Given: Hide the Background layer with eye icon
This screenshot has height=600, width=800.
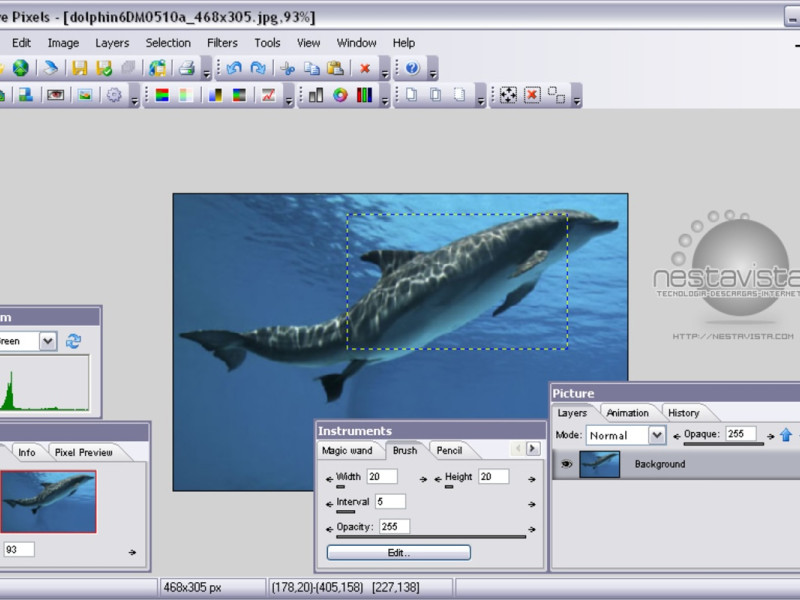Looking at the screenshot, I should pos(566,464).
